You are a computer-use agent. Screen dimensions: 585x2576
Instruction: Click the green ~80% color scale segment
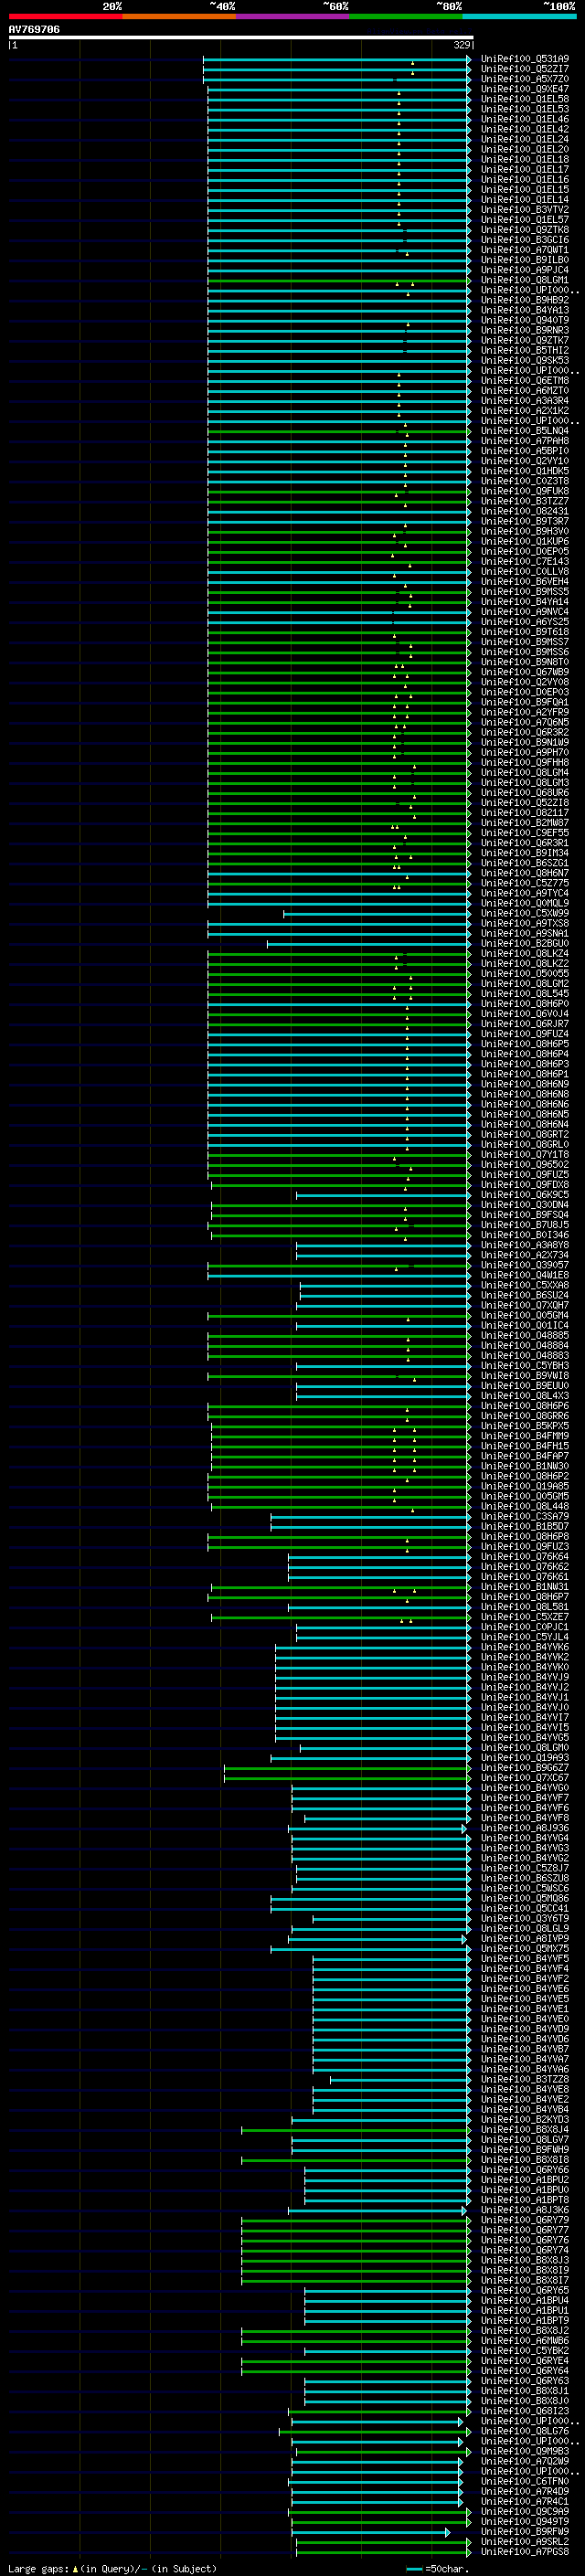pos(406,16)
